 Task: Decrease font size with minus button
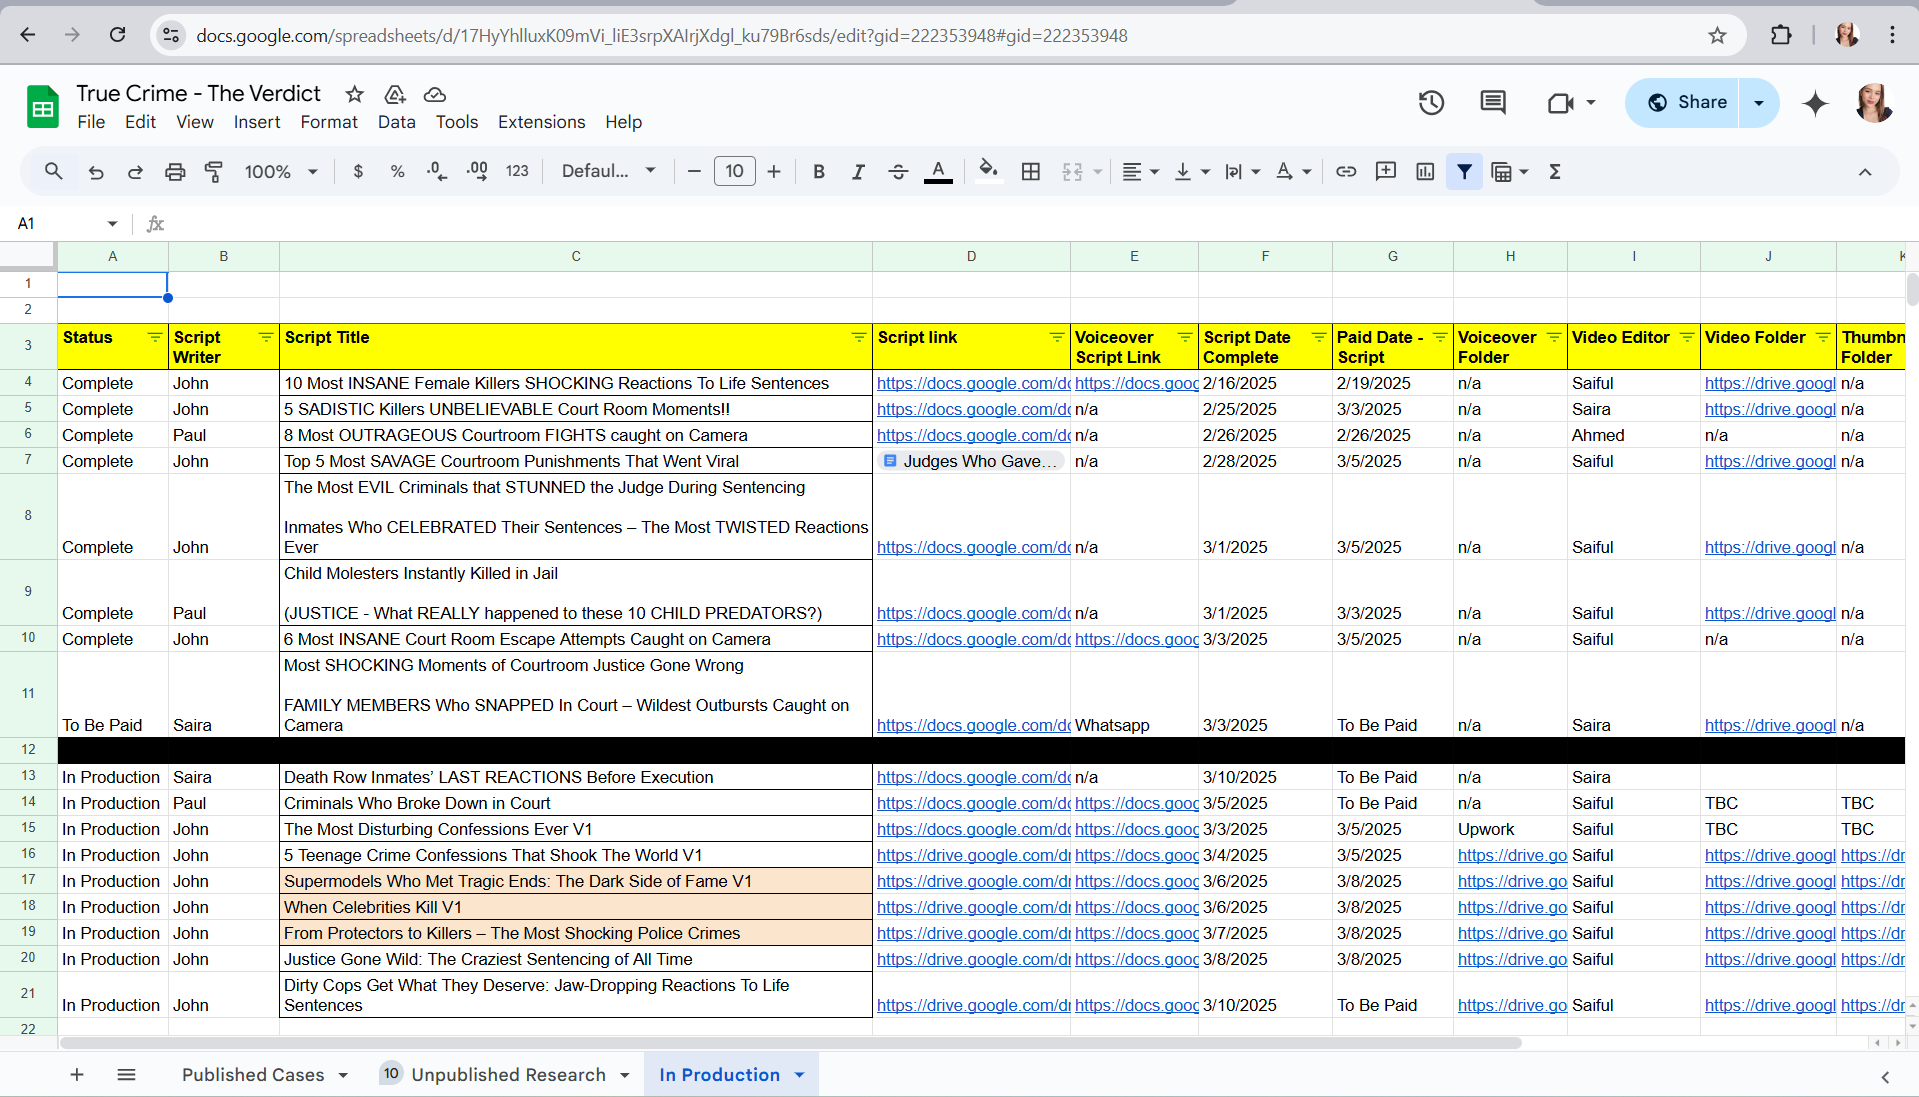[x=694, y=171]
